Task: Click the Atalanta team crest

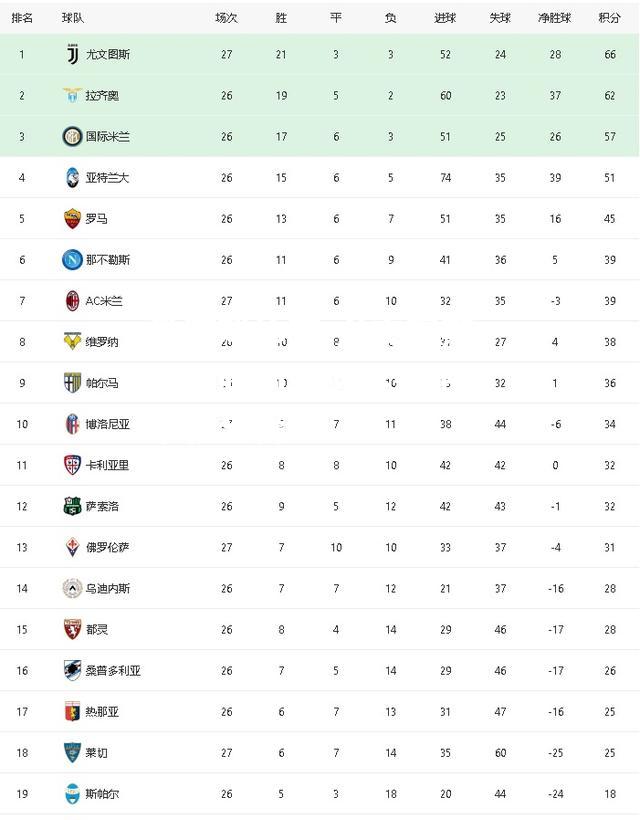Action: point(72,178)
